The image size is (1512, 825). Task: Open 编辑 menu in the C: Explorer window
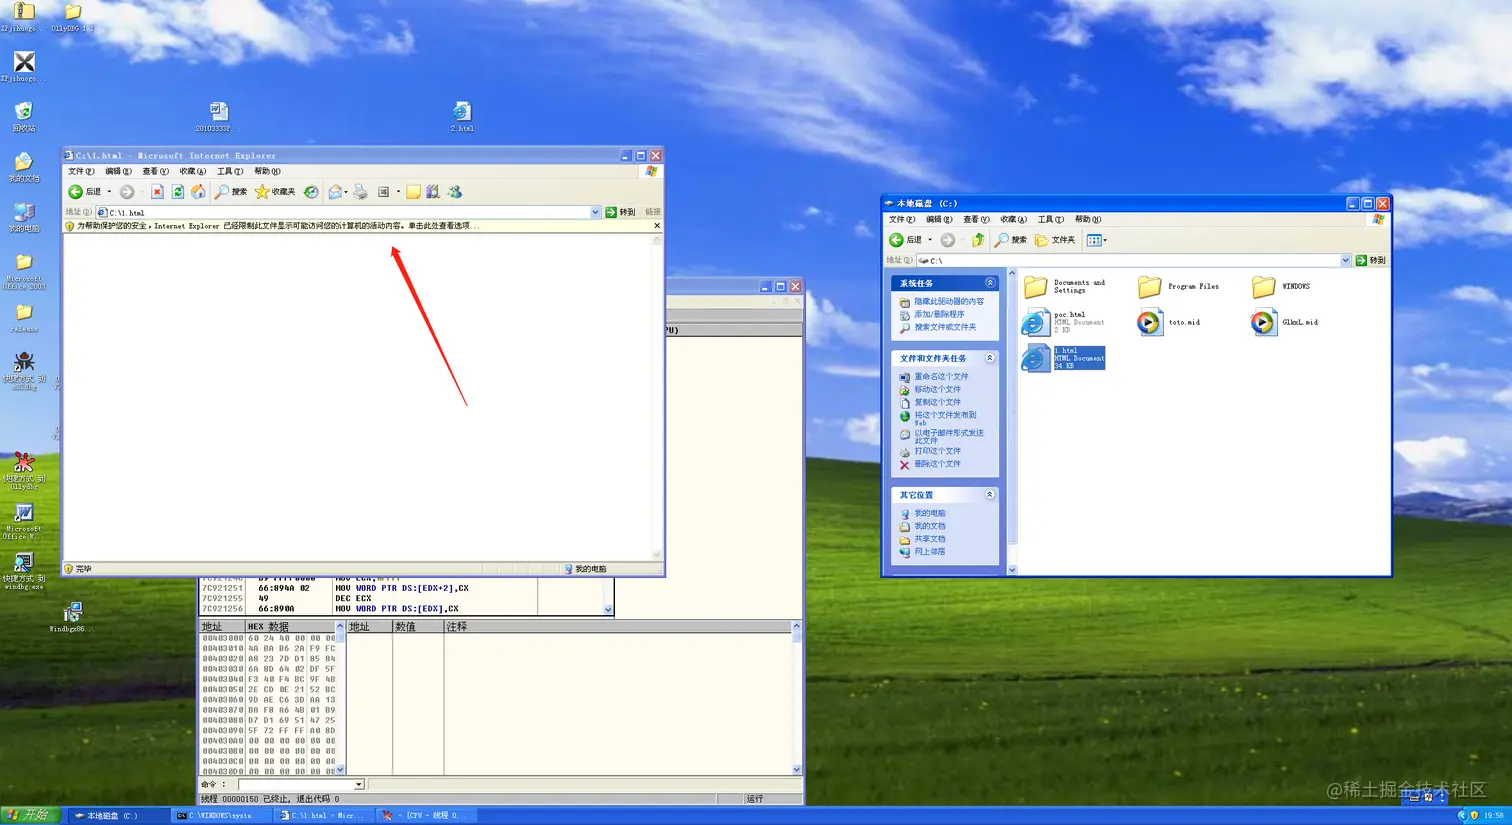pos(939,219)
